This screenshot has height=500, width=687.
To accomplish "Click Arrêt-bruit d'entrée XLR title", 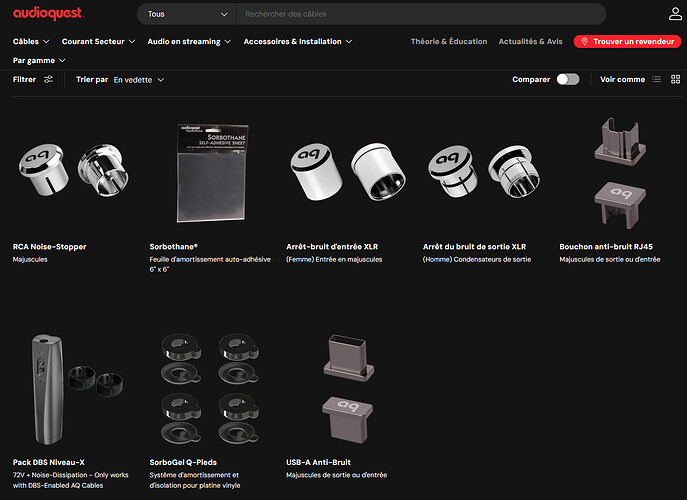I will [x=332, y=247].
